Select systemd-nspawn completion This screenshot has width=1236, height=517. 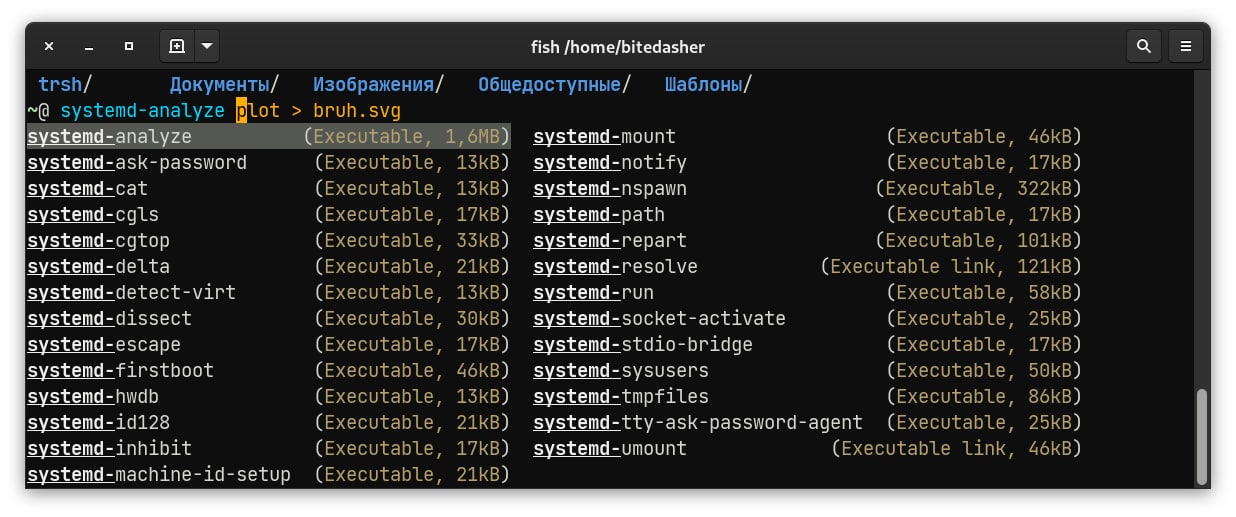click(808, 189)
